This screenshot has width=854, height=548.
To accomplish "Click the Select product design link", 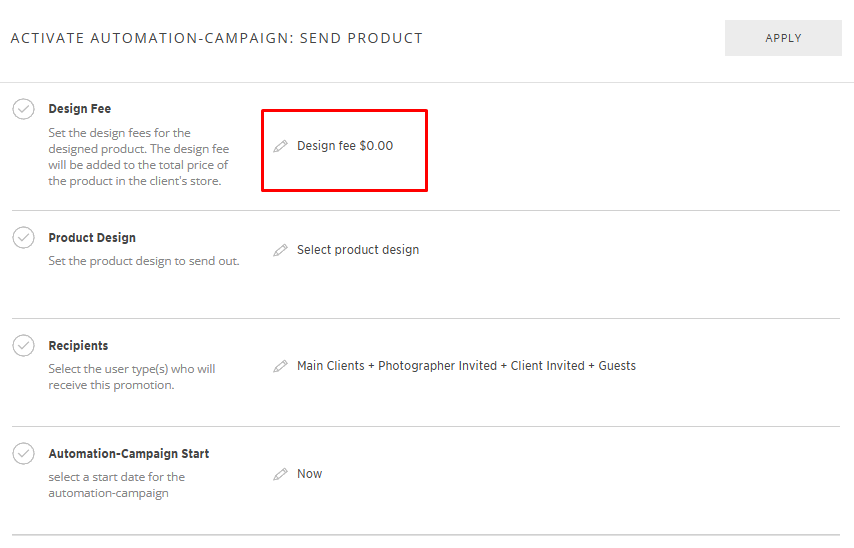I will pyautogui.click(x=358, y=250).
